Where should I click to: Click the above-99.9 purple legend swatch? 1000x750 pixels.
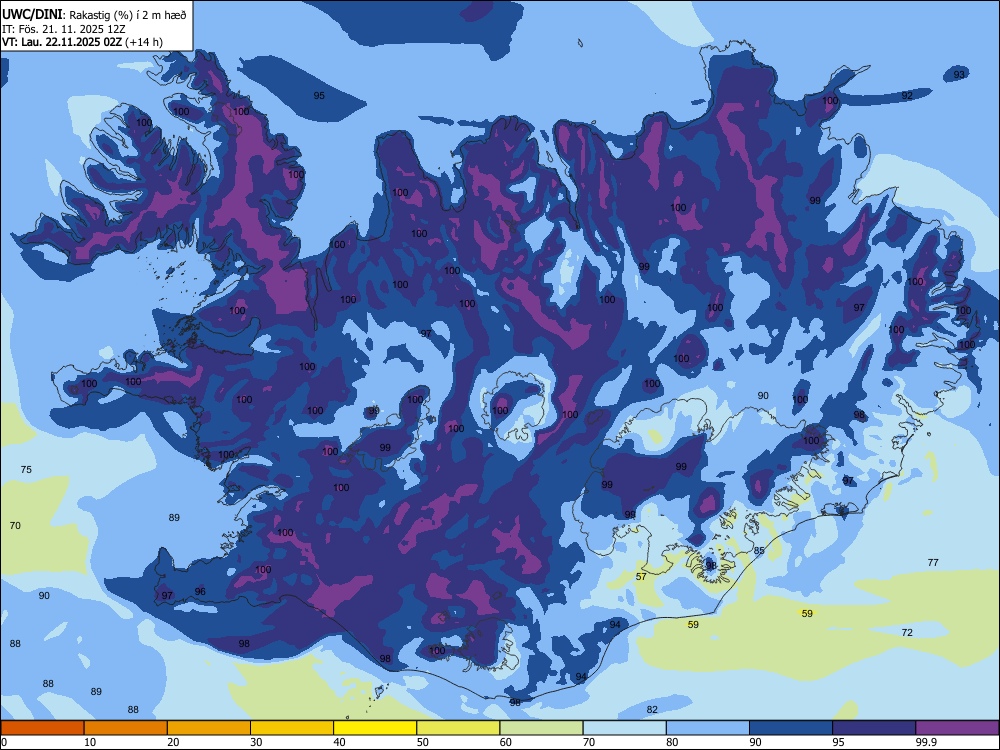pos(957,728)
